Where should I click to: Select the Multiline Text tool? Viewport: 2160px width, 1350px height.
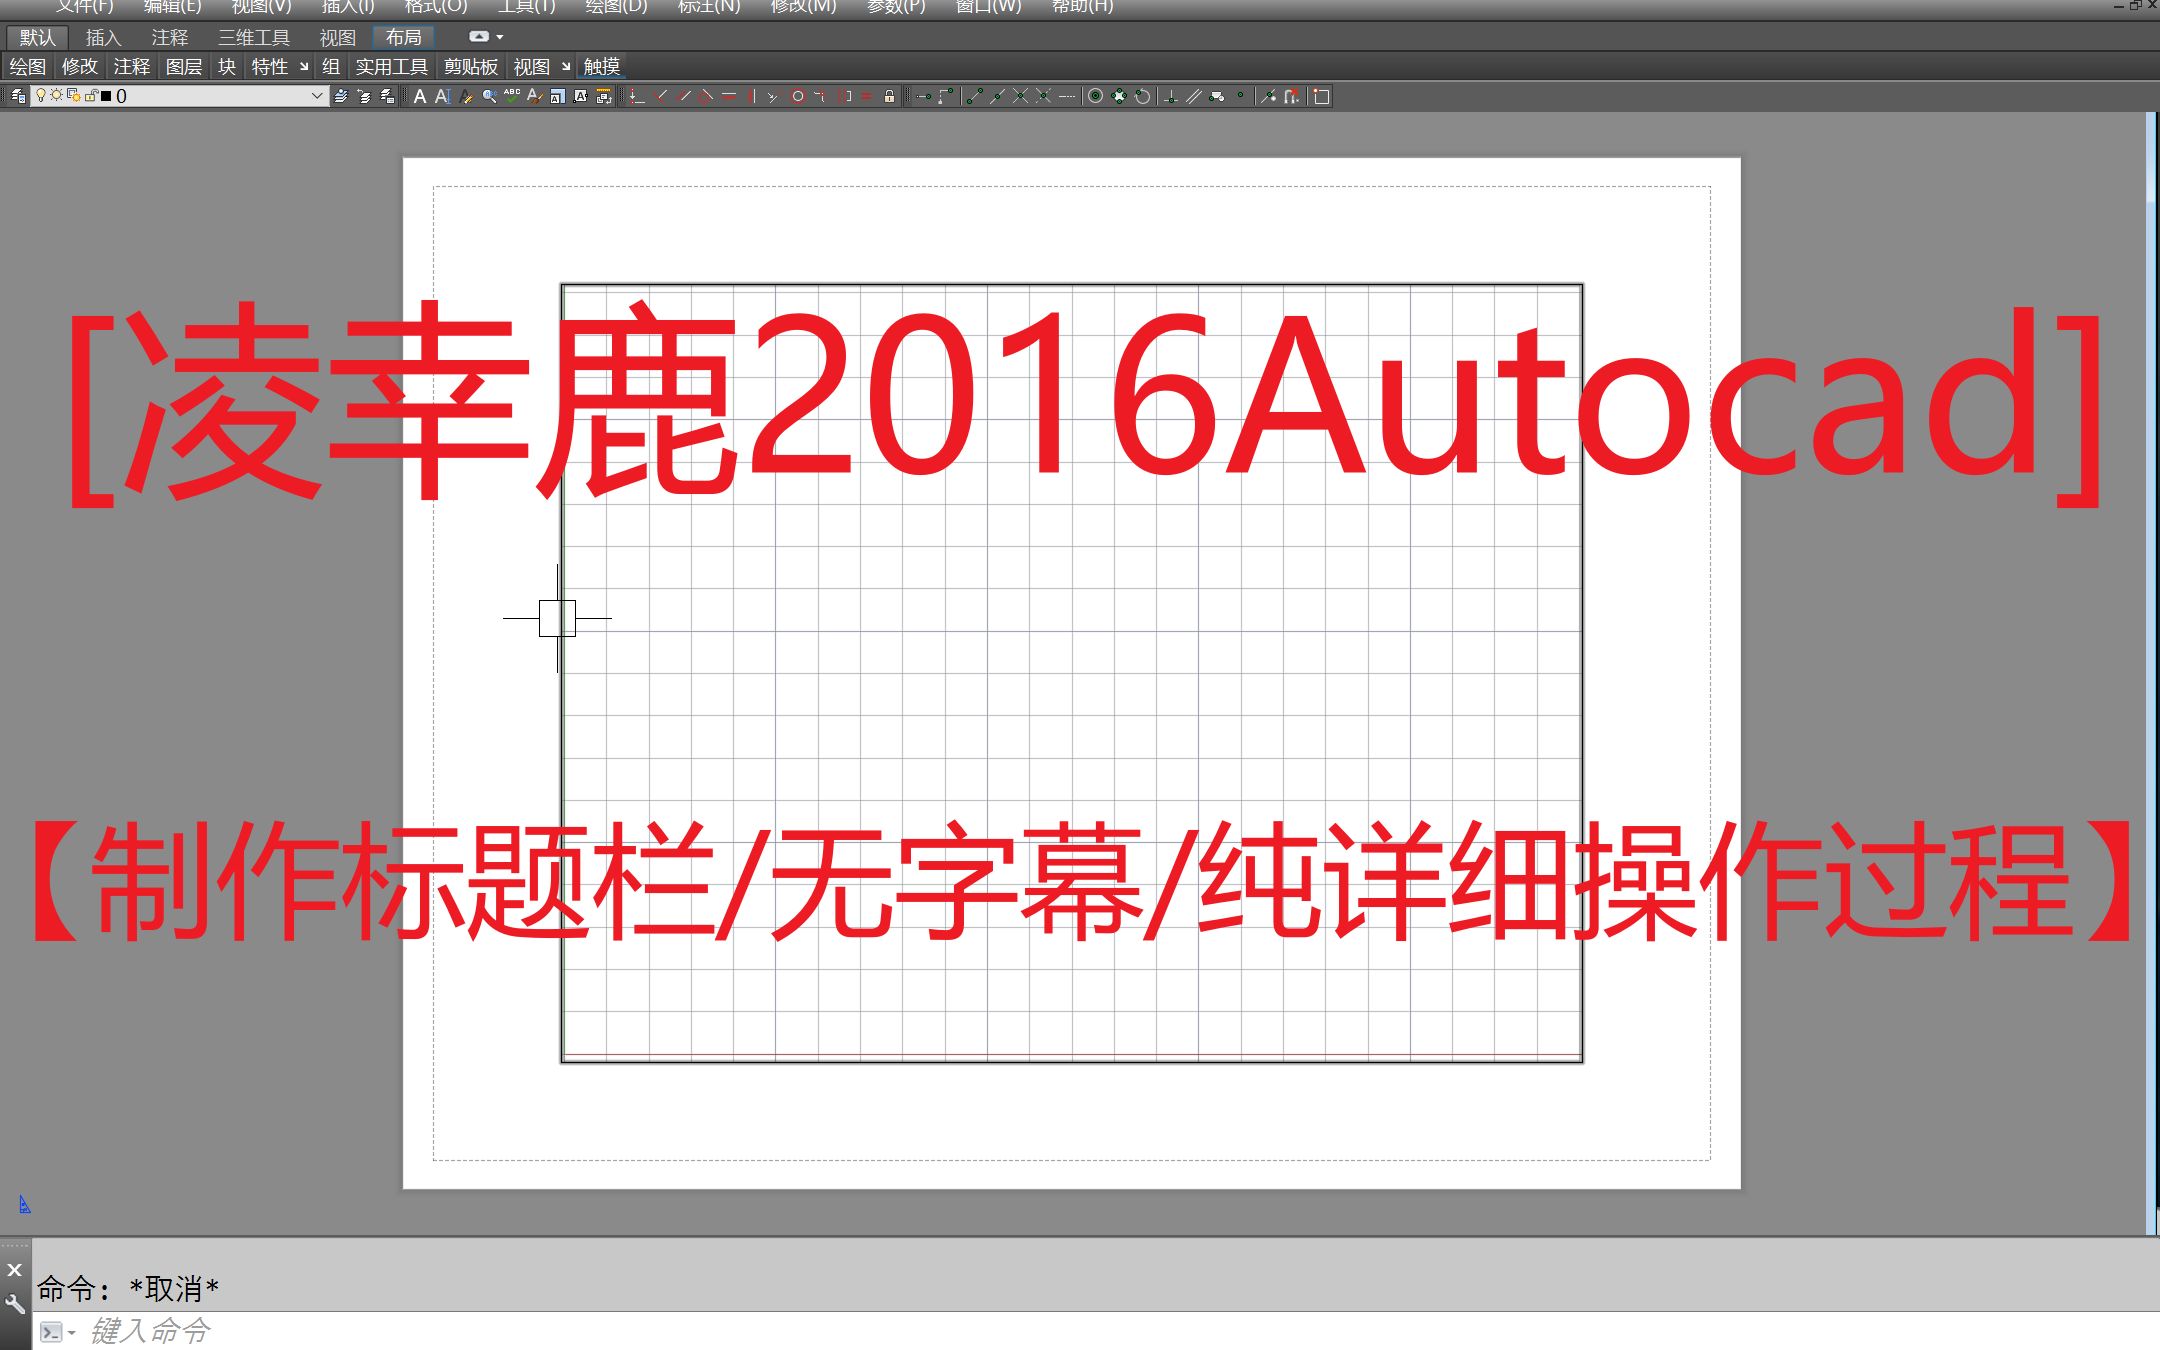(420, 96)
